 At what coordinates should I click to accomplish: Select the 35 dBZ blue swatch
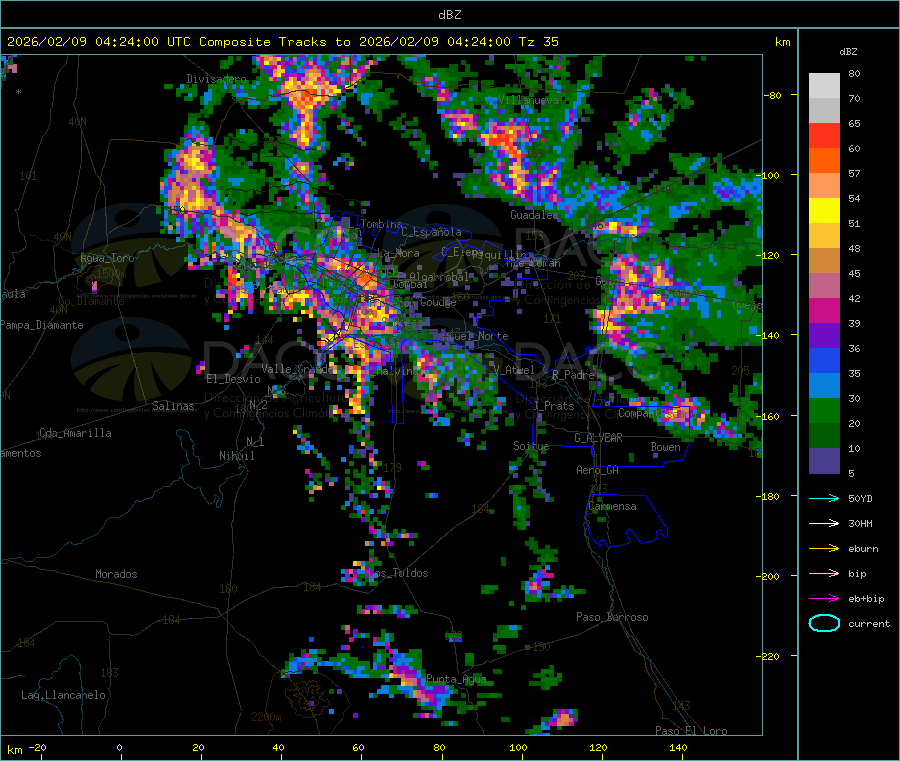824,386
